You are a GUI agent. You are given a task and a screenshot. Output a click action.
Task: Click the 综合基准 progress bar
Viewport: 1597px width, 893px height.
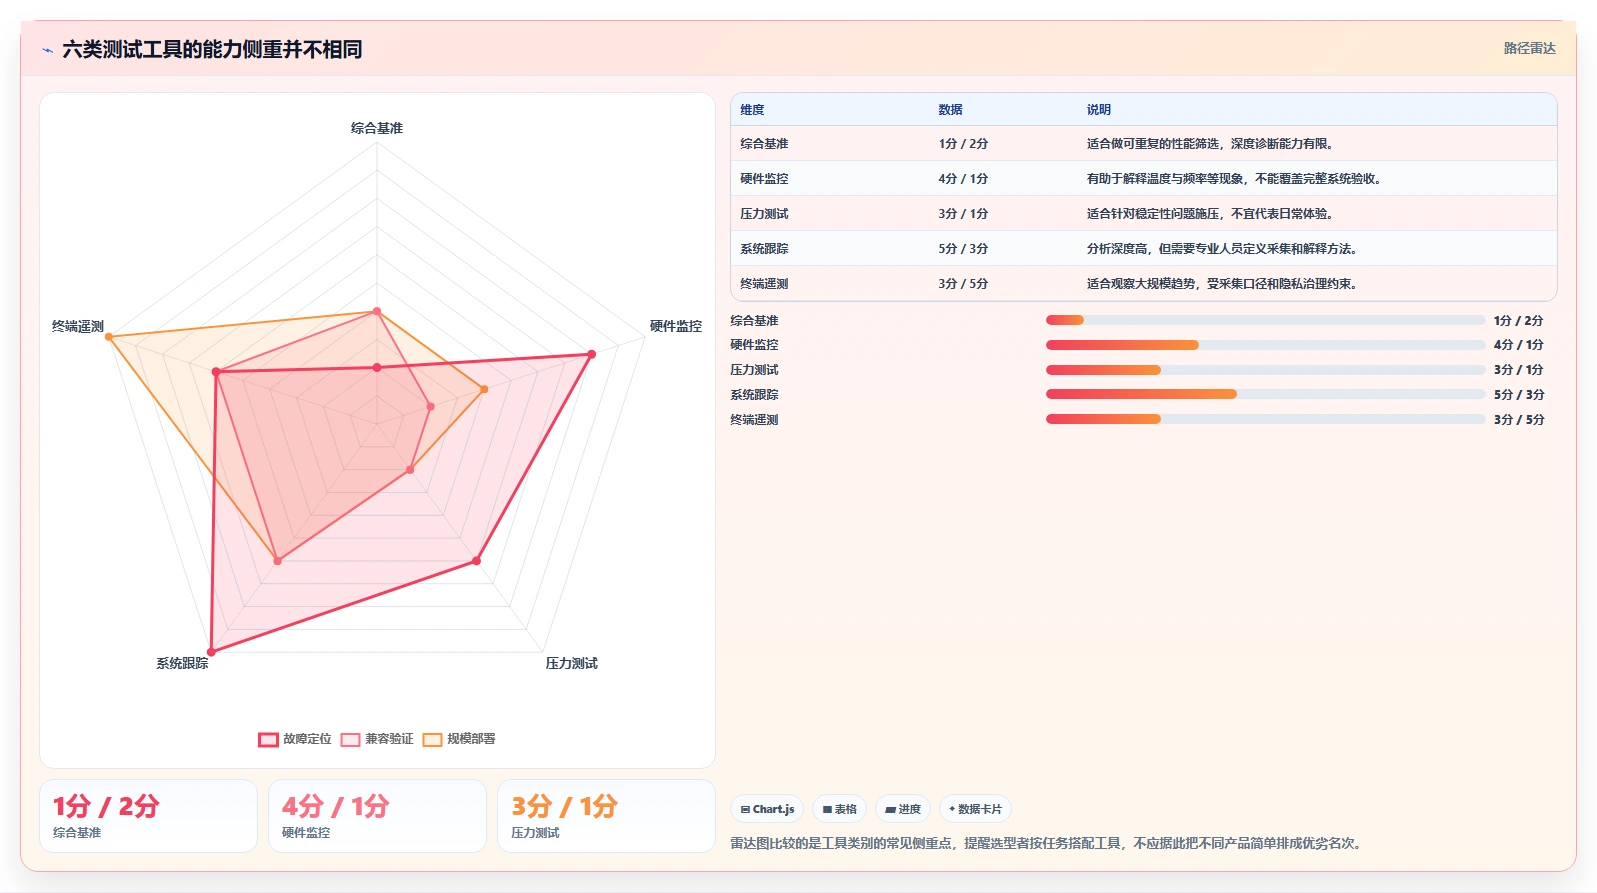click(x=1265, y=320)
